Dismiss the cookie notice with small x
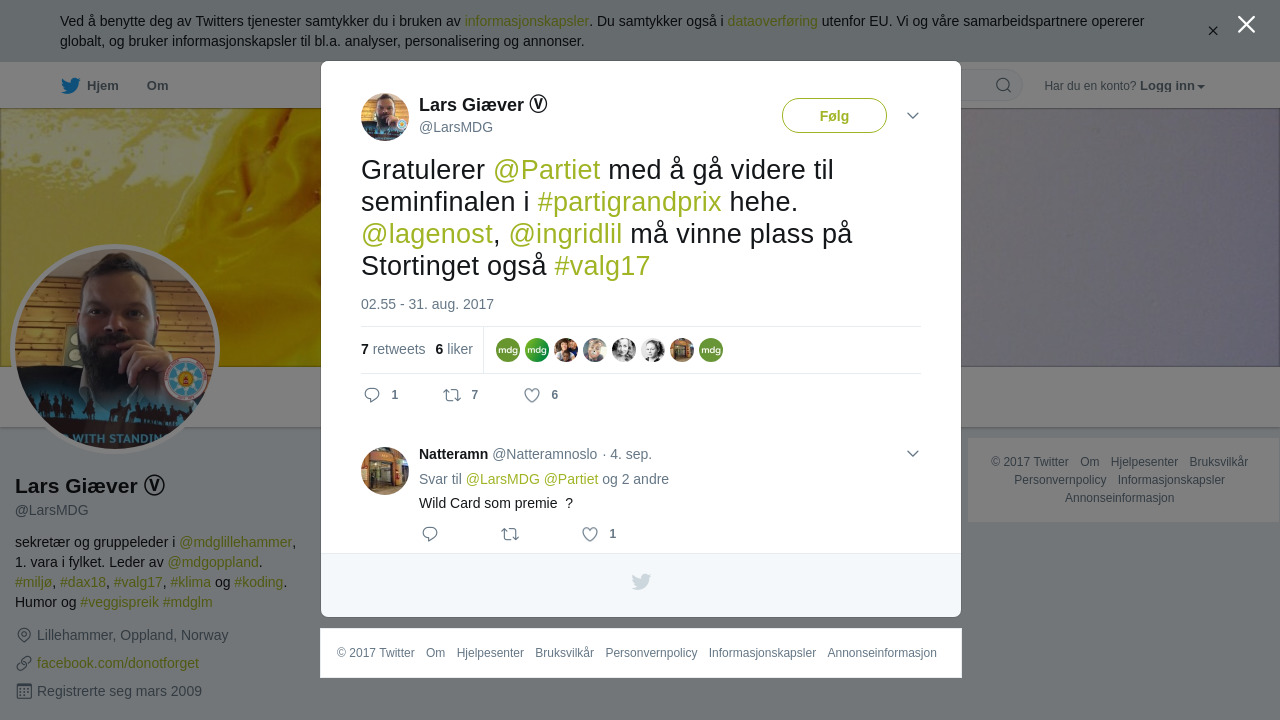The image size is (1280, 720). pos(1213,31)
